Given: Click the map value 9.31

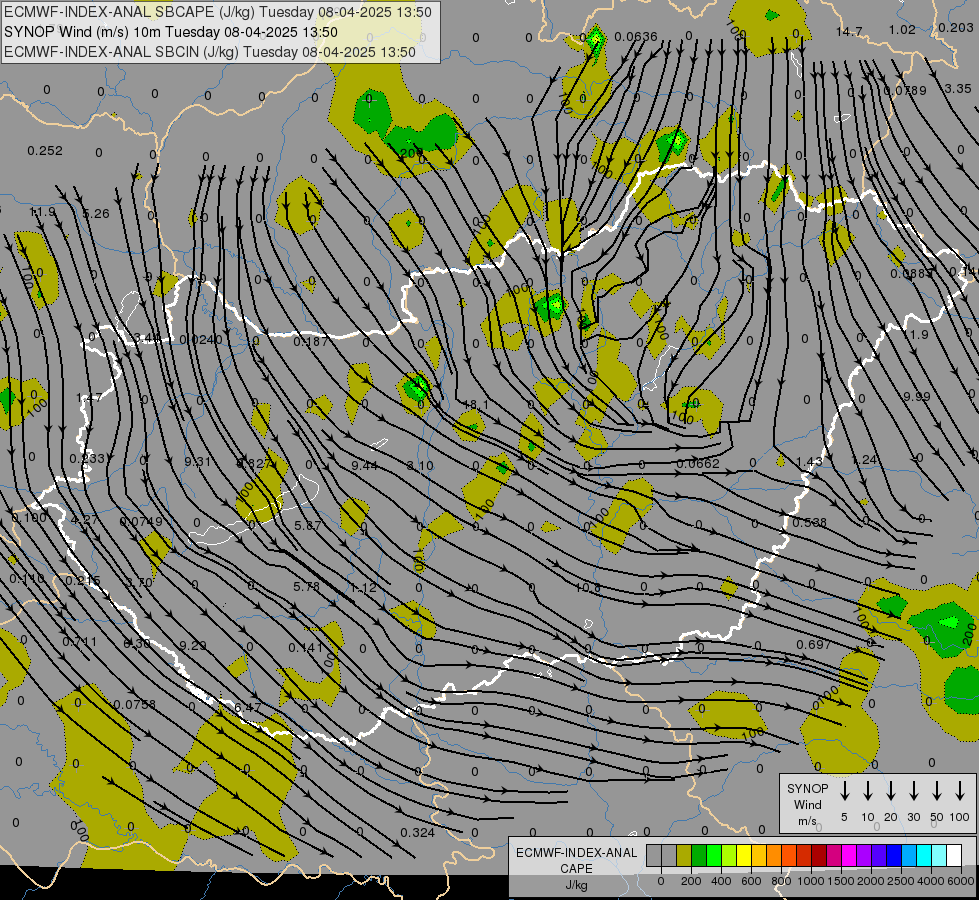Looking at the screenshot, I should 197,462.
